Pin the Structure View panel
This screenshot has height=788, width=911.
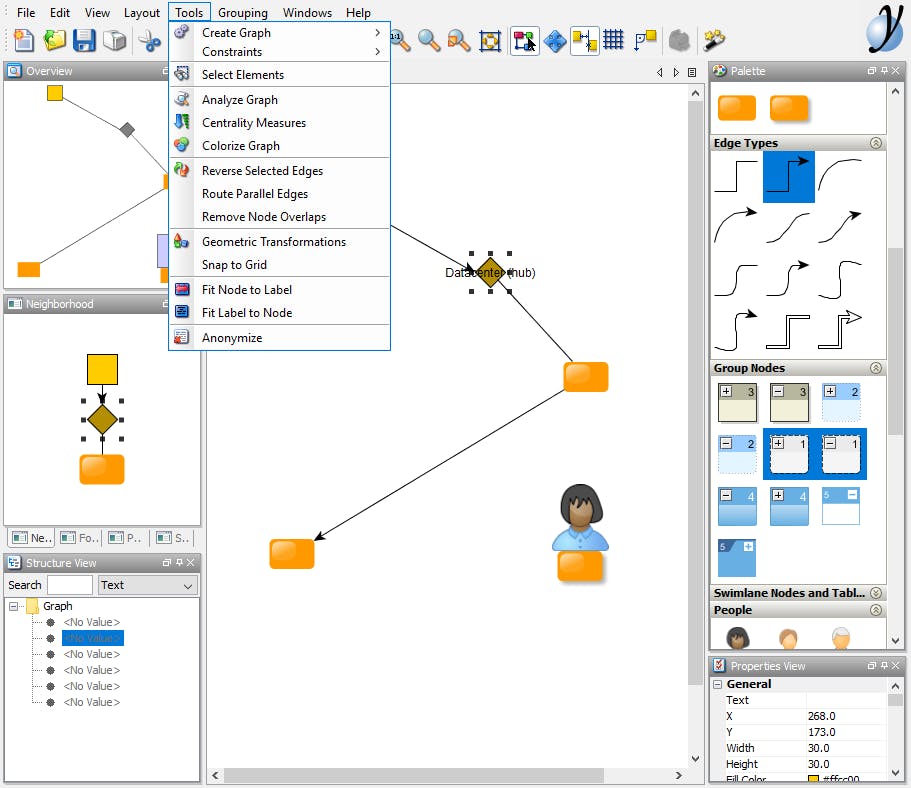click(179, 562)
